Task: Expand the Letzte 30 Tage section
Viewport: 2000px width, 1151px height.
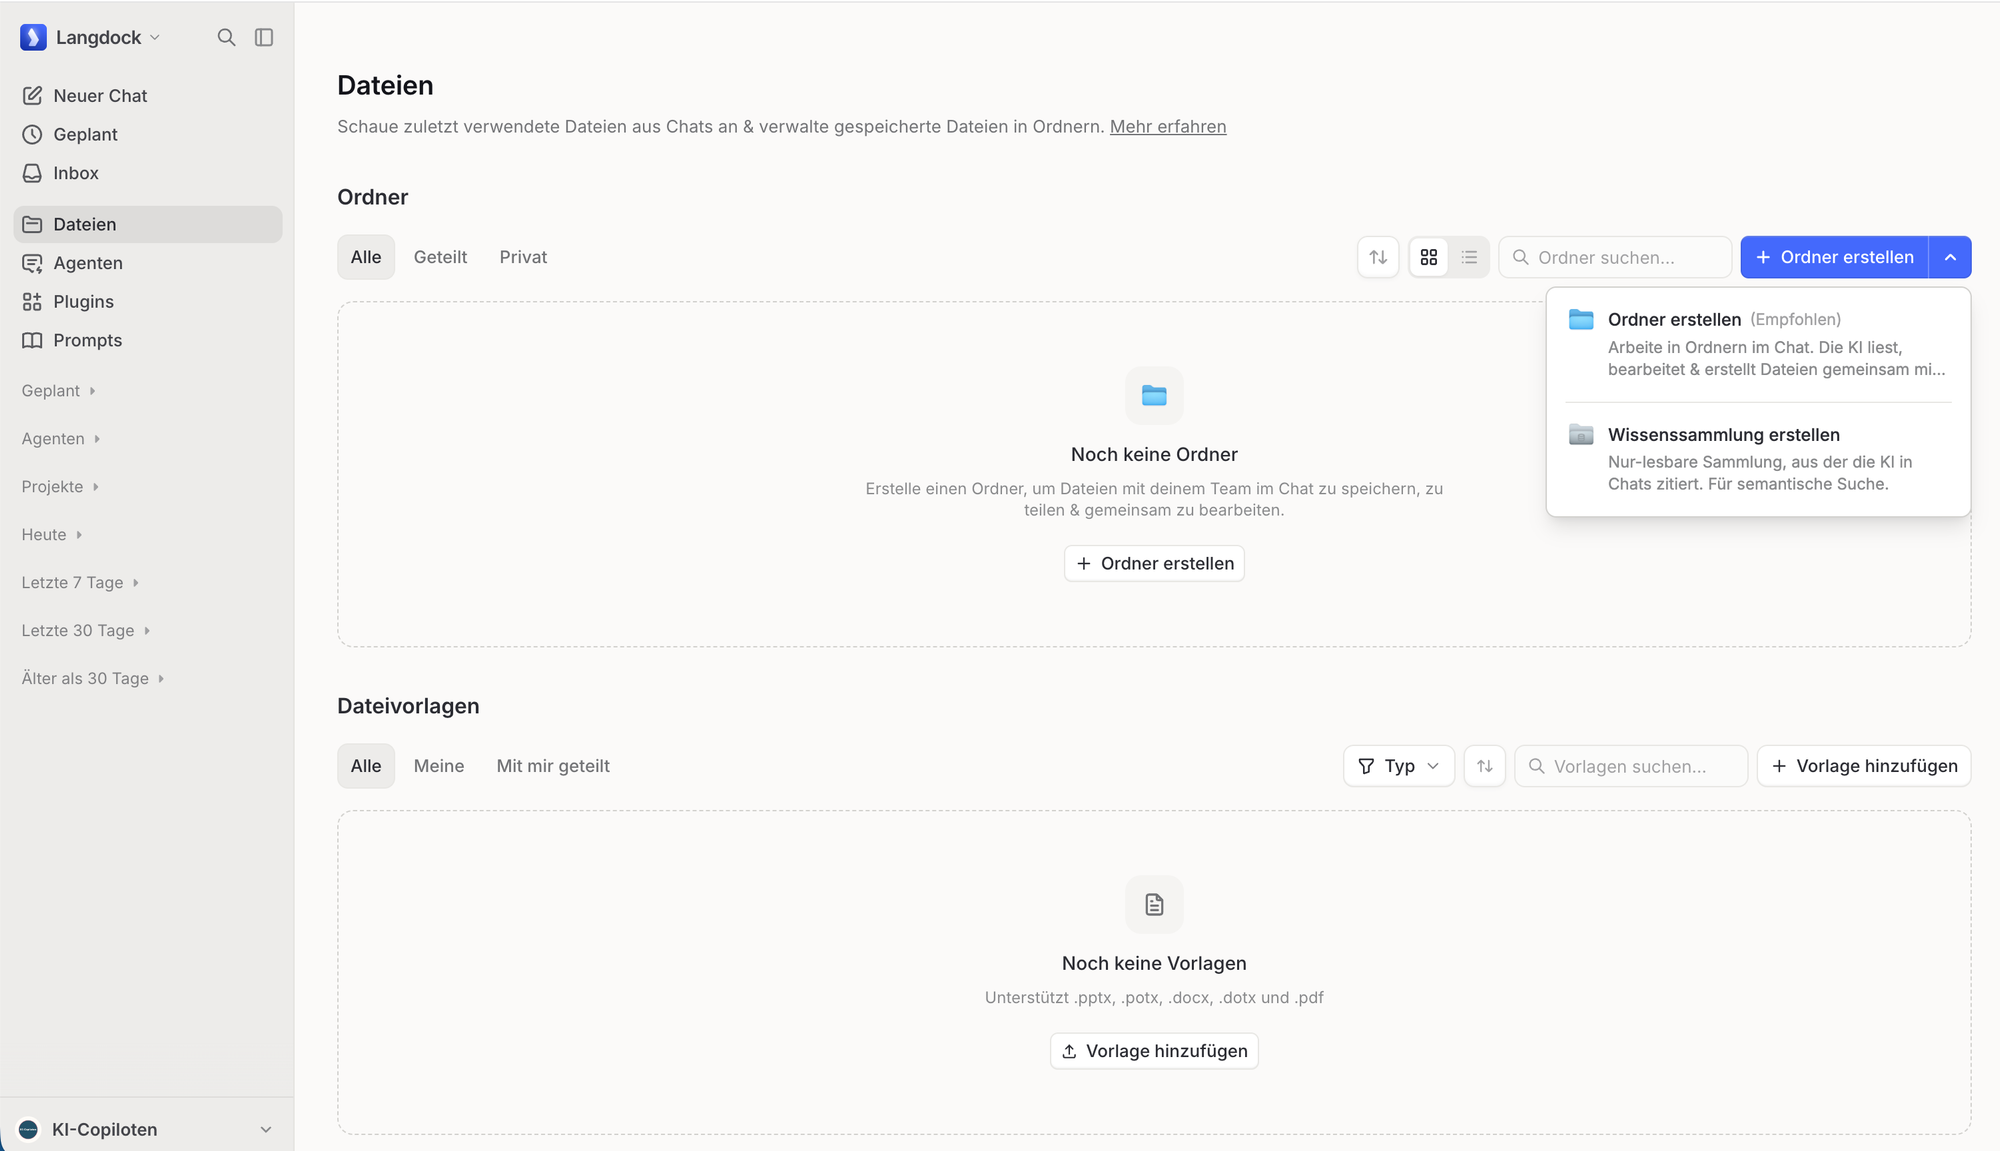Action: coord(86,631)
